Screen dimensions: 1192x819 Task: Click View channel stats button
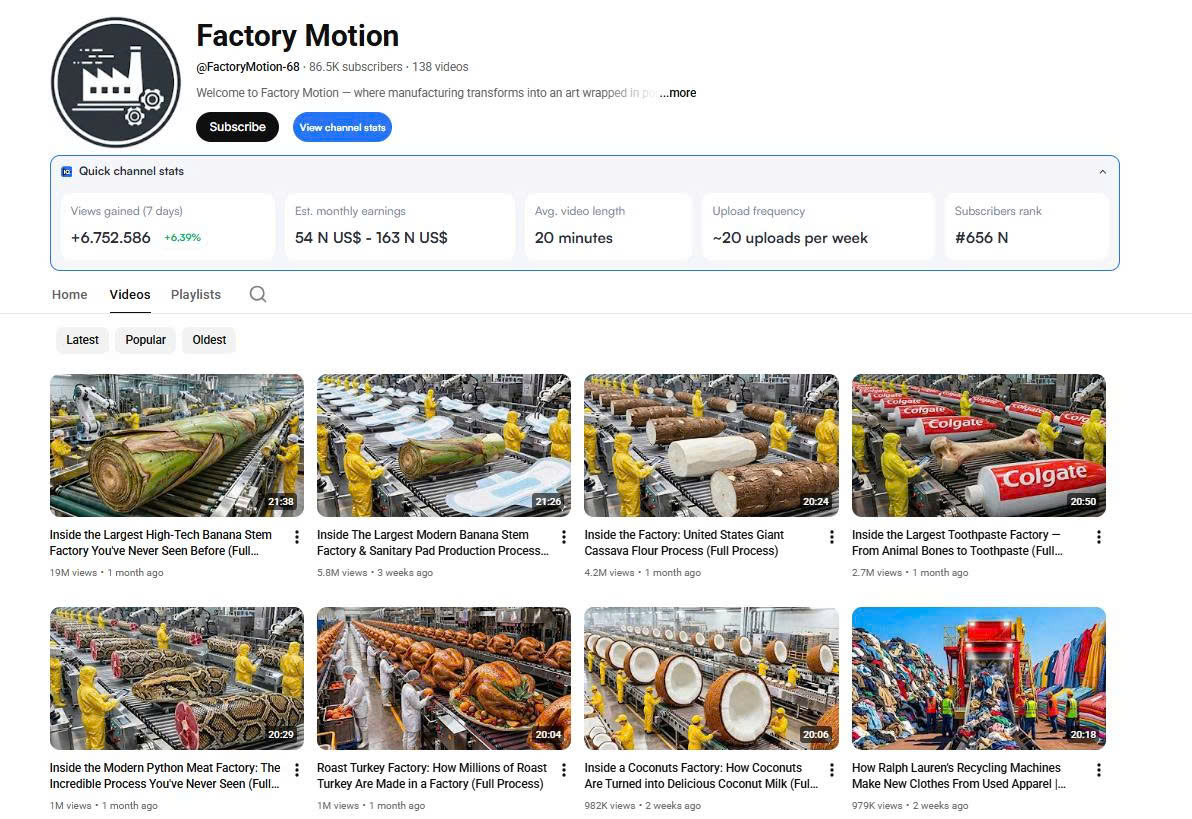tap(342, 127)
